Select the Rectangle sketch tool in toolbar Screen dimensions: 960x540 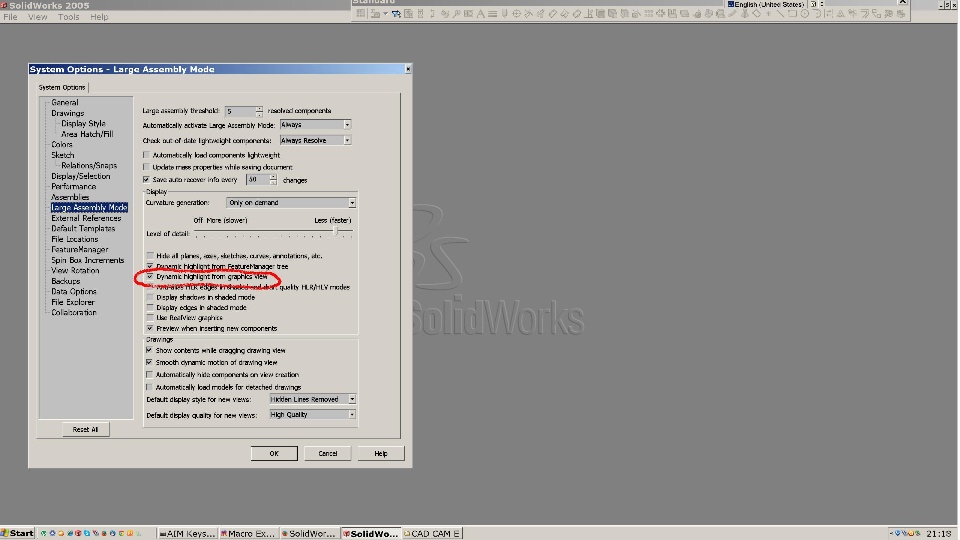[x=792, y=13]
